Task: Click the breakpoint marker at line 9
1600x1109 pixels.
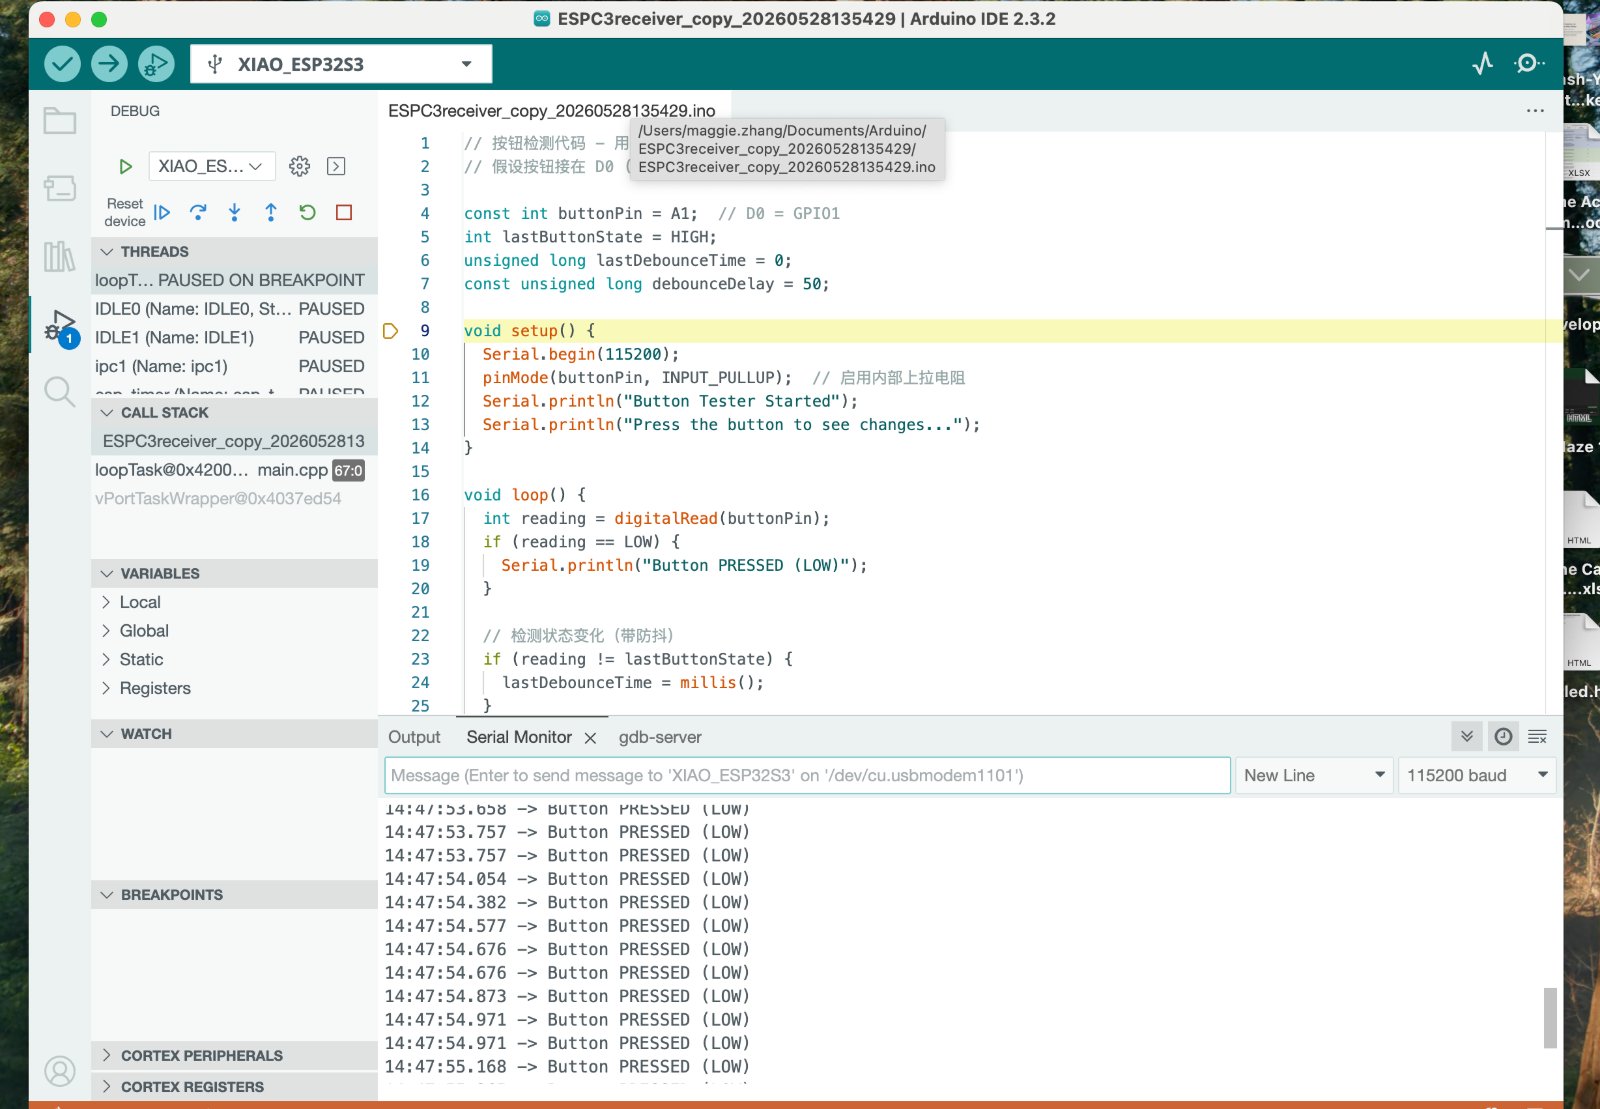Action: pyautogui.click(x=391, y=331)
